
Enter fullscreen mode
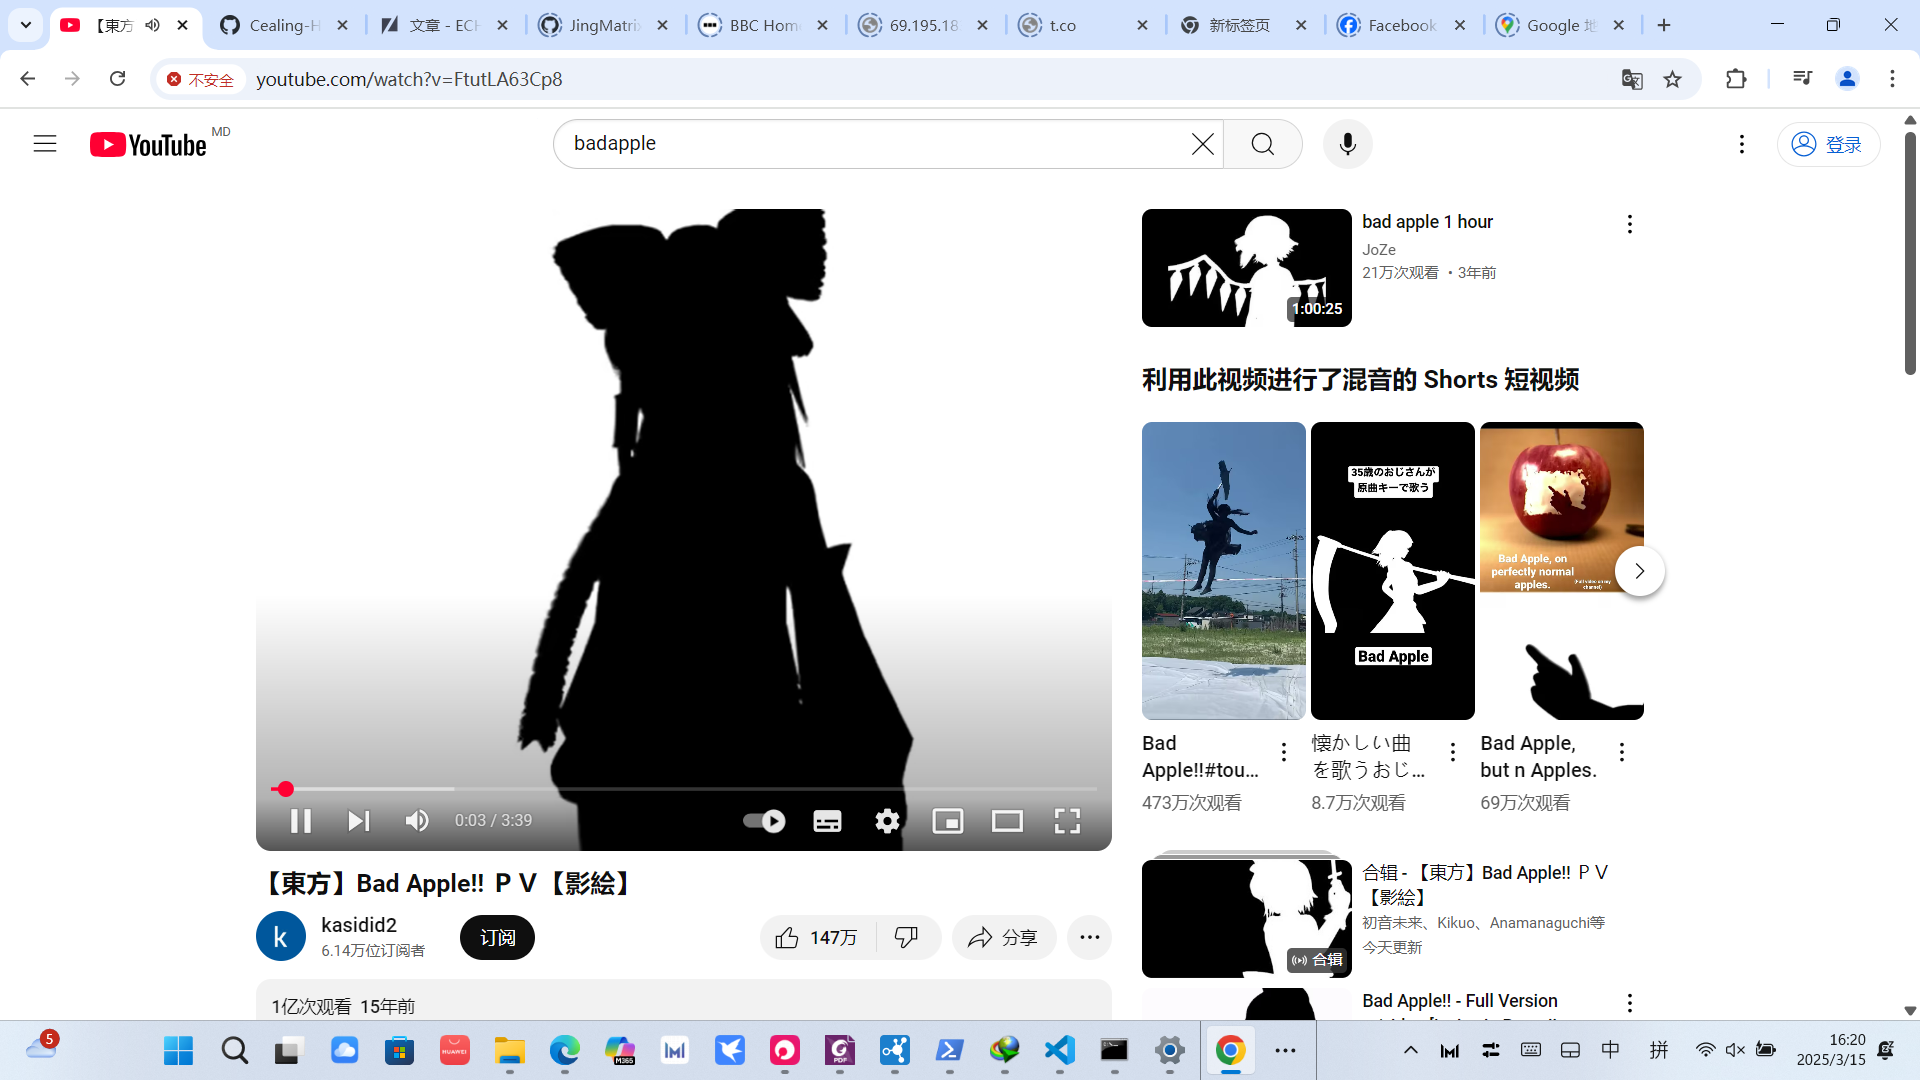(x=1067, y=821)
